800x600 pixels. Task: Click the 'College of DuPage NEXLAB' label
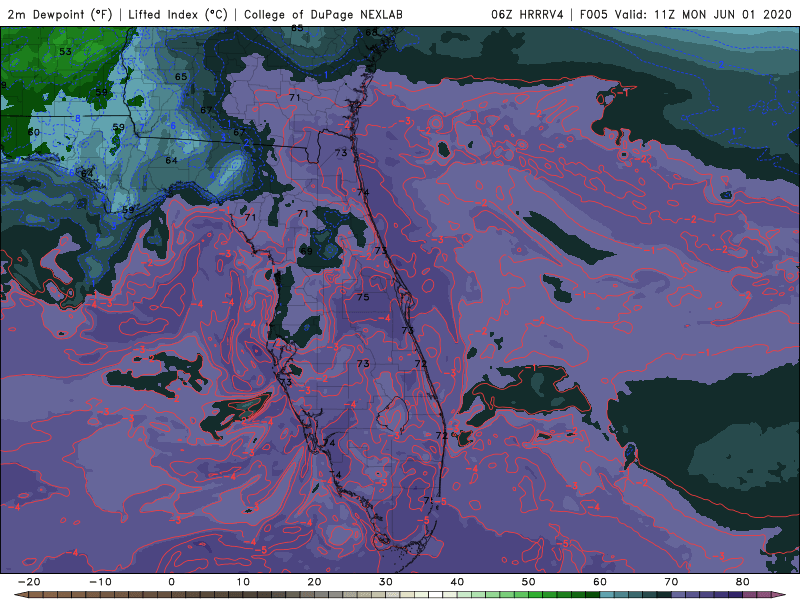pyautogui.click(x=323, y=14)
